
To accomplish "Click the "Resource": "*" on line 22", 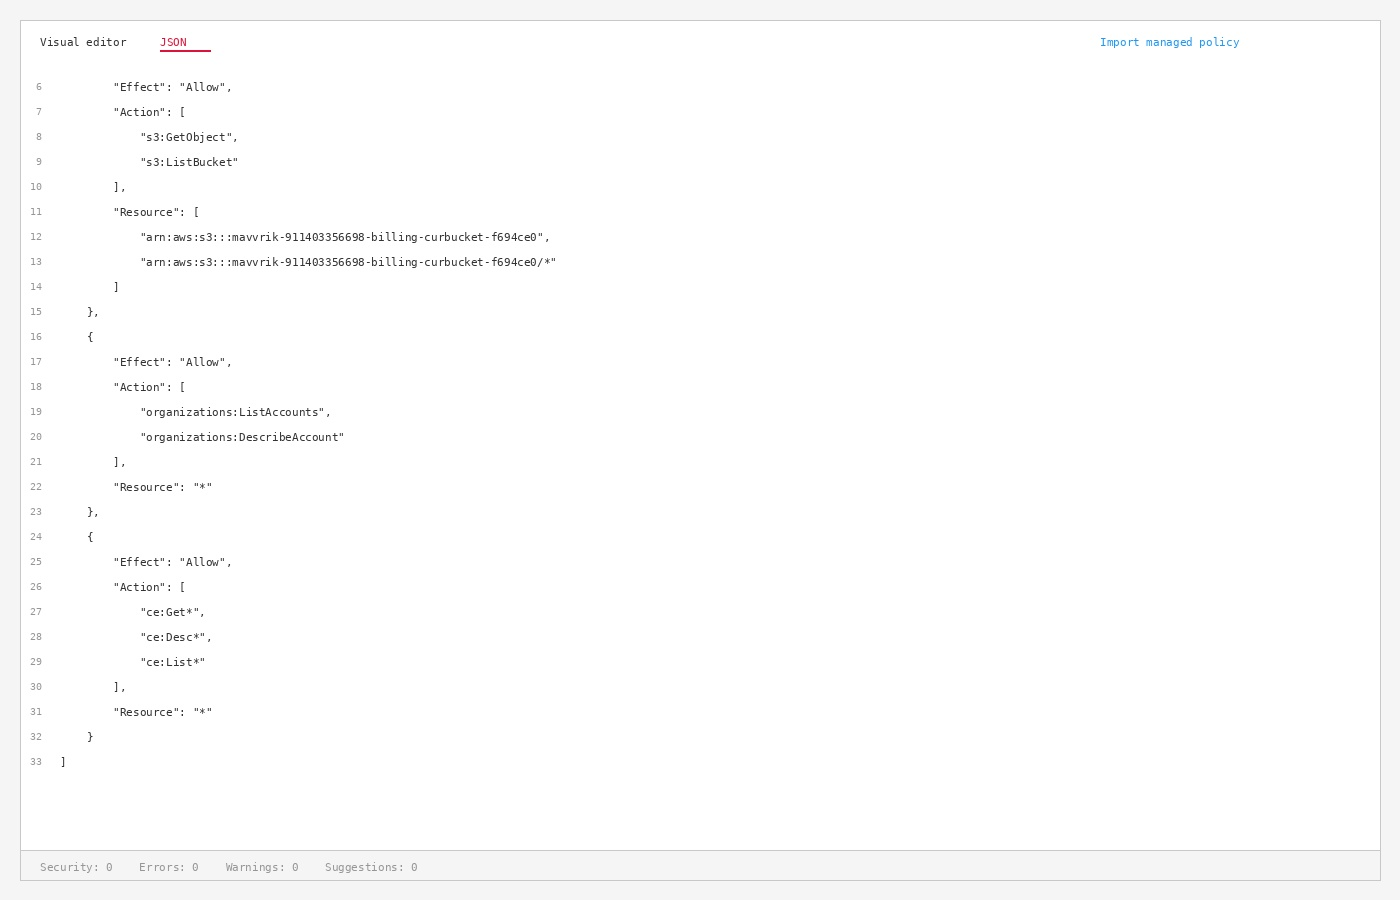I will click(163, 488).
